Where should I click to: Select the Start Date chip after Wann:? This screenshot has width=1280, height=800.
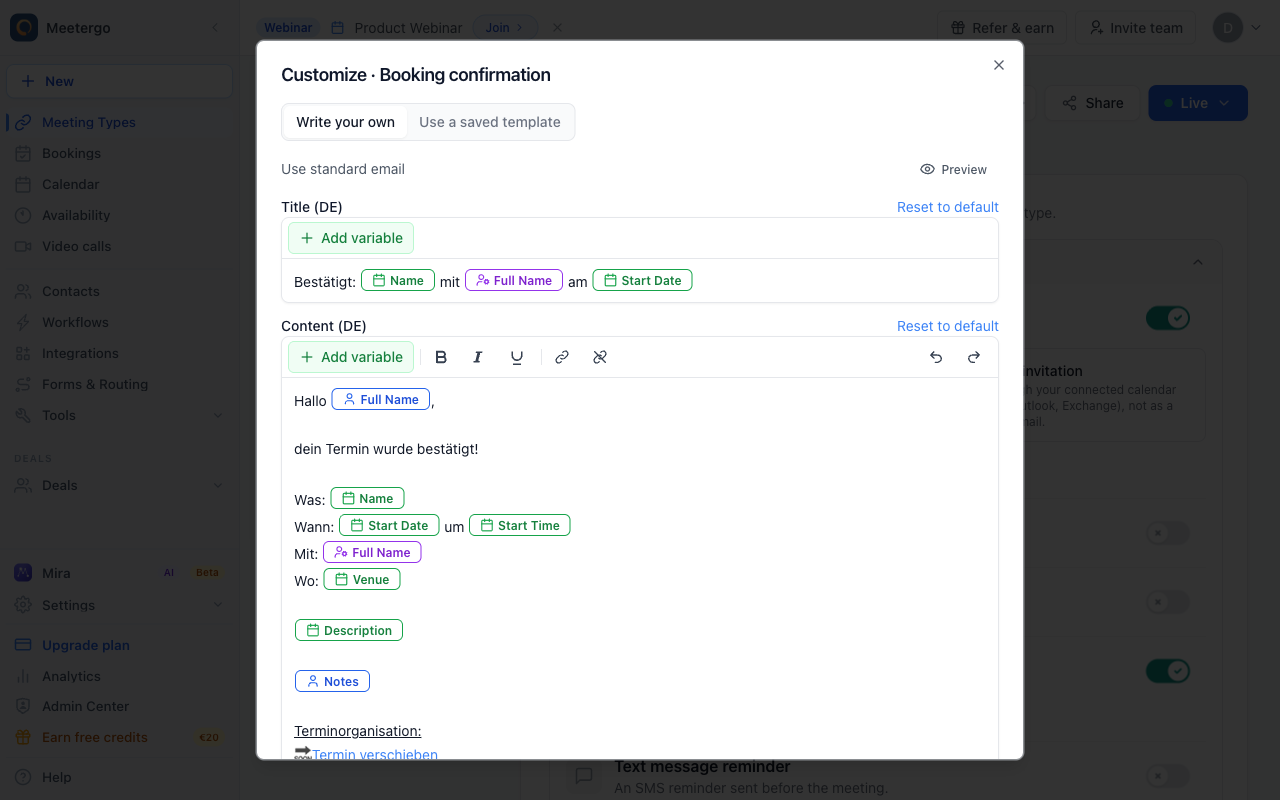pos(389,526)
